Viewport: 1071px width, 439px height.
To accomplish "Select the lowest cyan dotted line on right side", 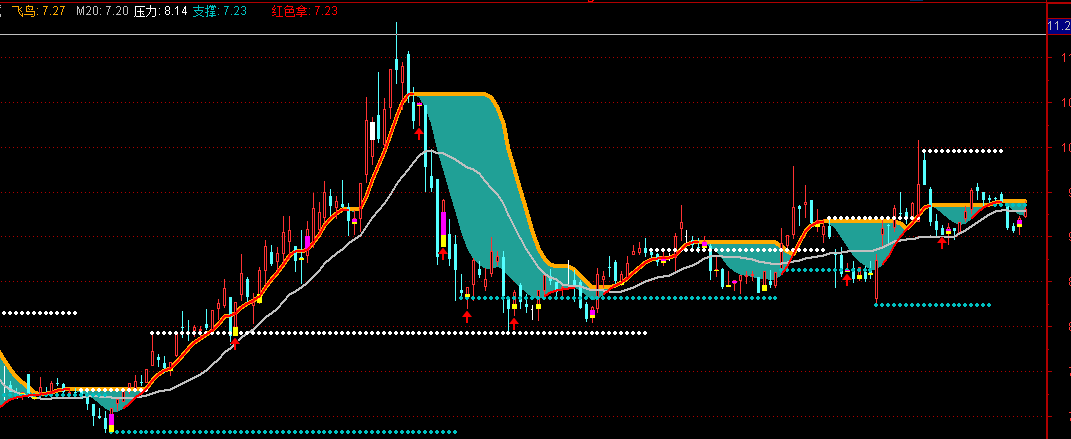I will click(932, 304).
